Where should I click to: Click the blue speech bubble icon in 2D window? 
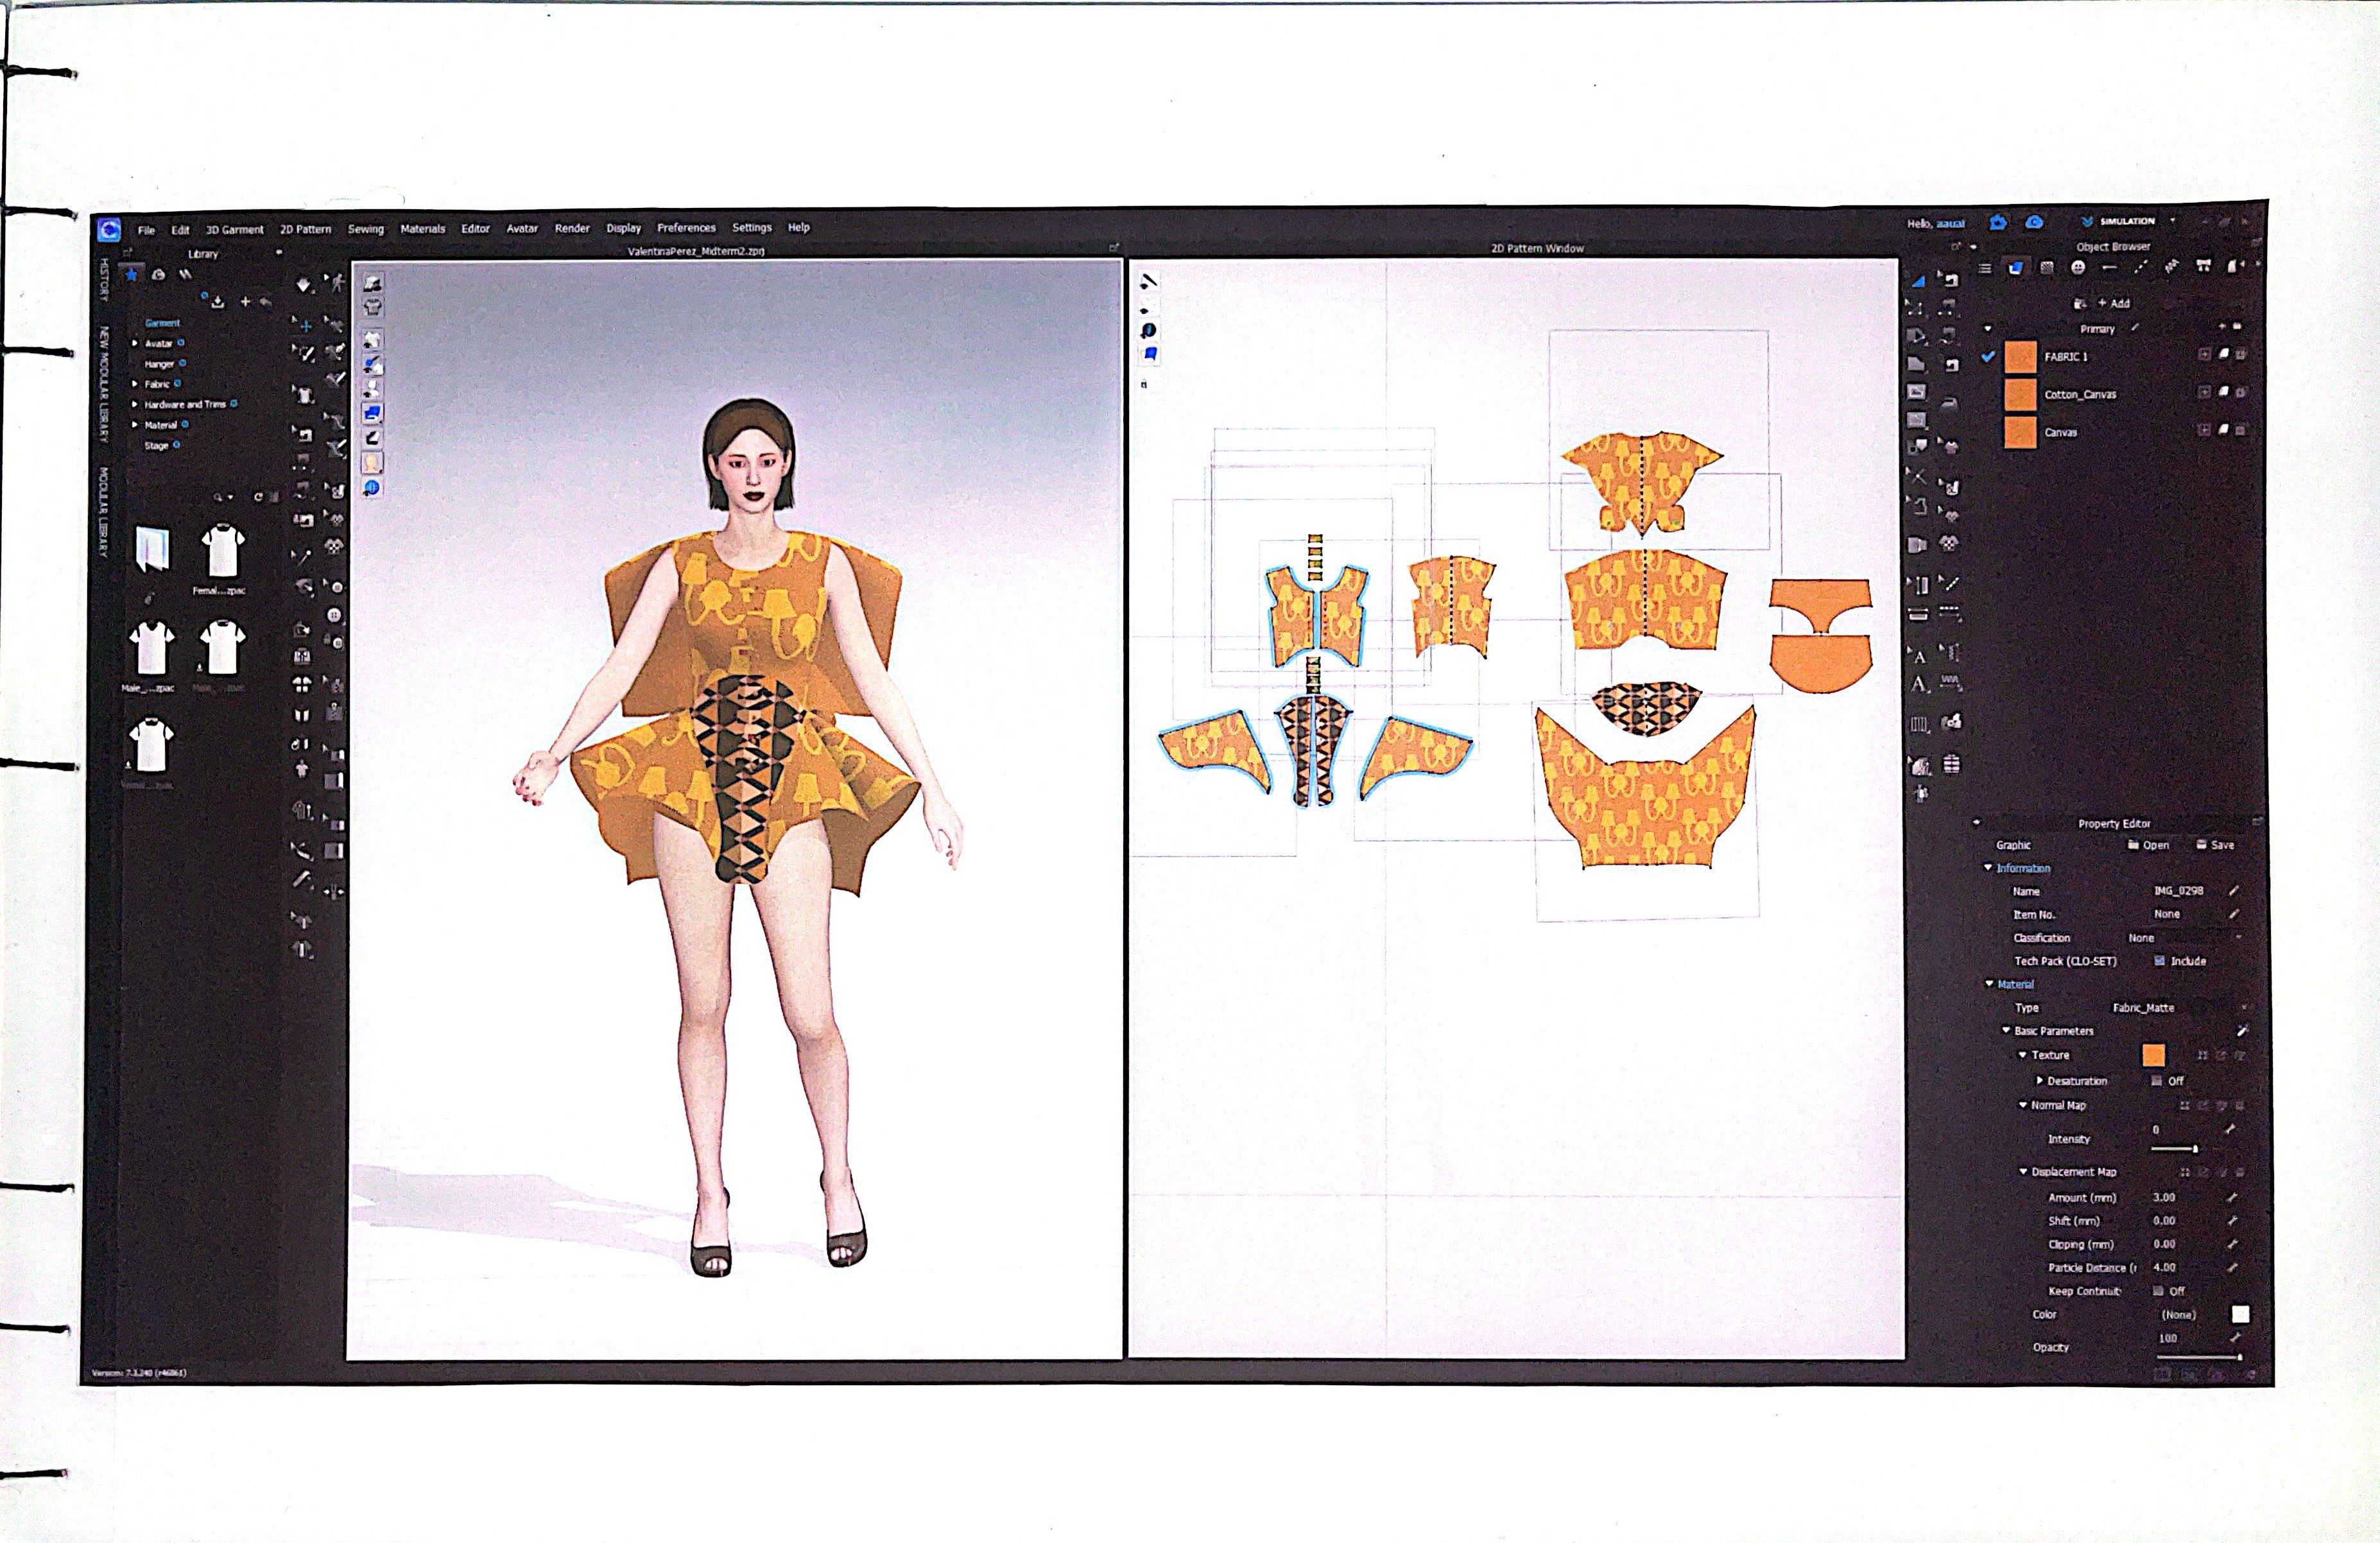[1149, 331]
